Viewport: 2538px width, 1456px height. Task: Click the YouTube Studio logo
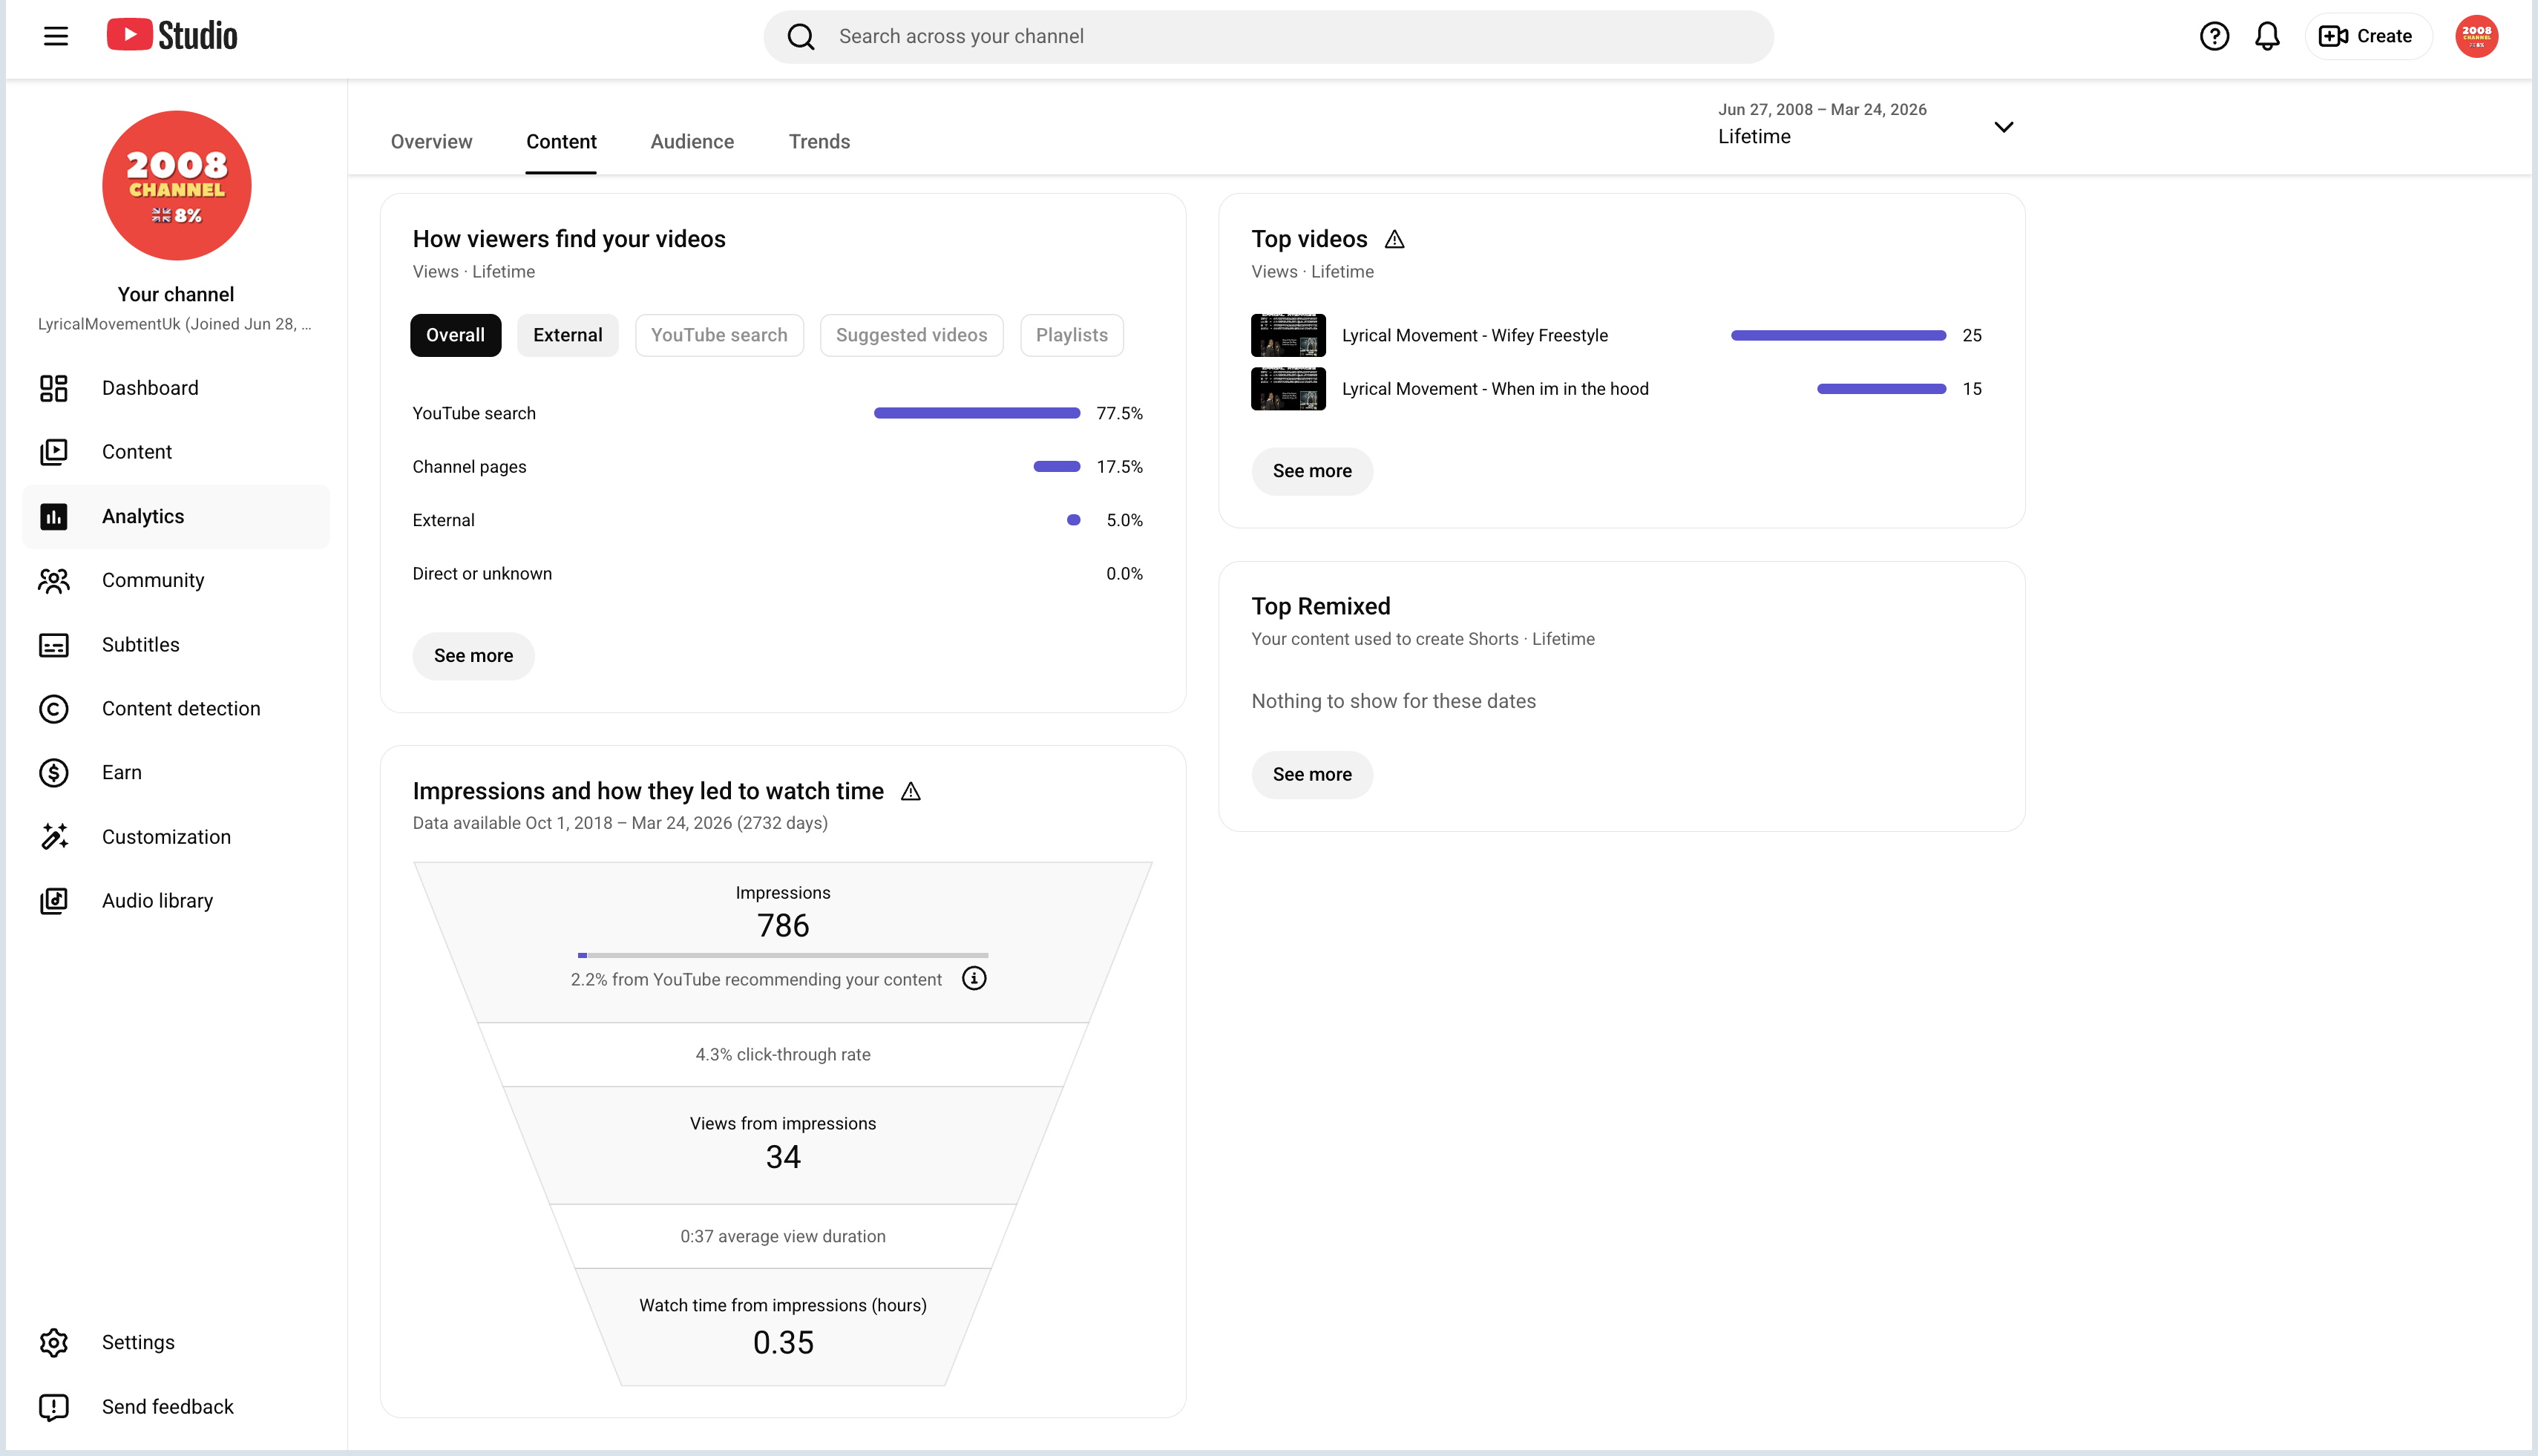(x=172, y=35)
